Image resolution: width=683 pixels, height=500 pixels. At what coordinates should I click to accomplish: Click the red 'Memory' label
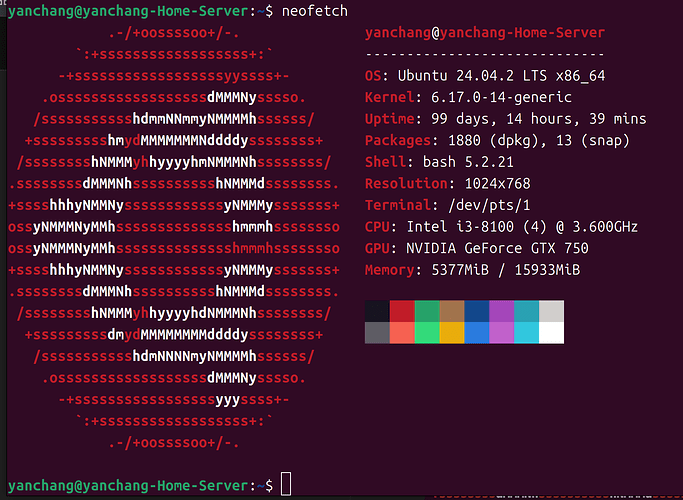coord(390,270)
